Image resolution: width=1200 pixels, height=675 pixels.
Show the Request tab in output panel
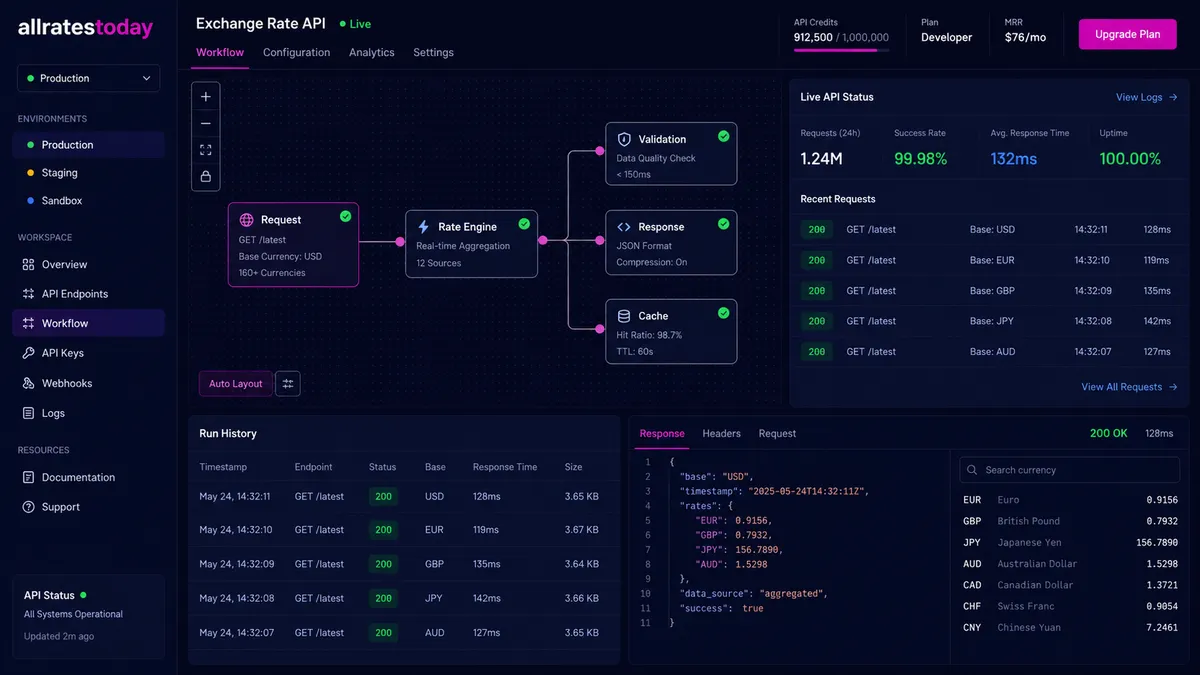coord(777,434)
